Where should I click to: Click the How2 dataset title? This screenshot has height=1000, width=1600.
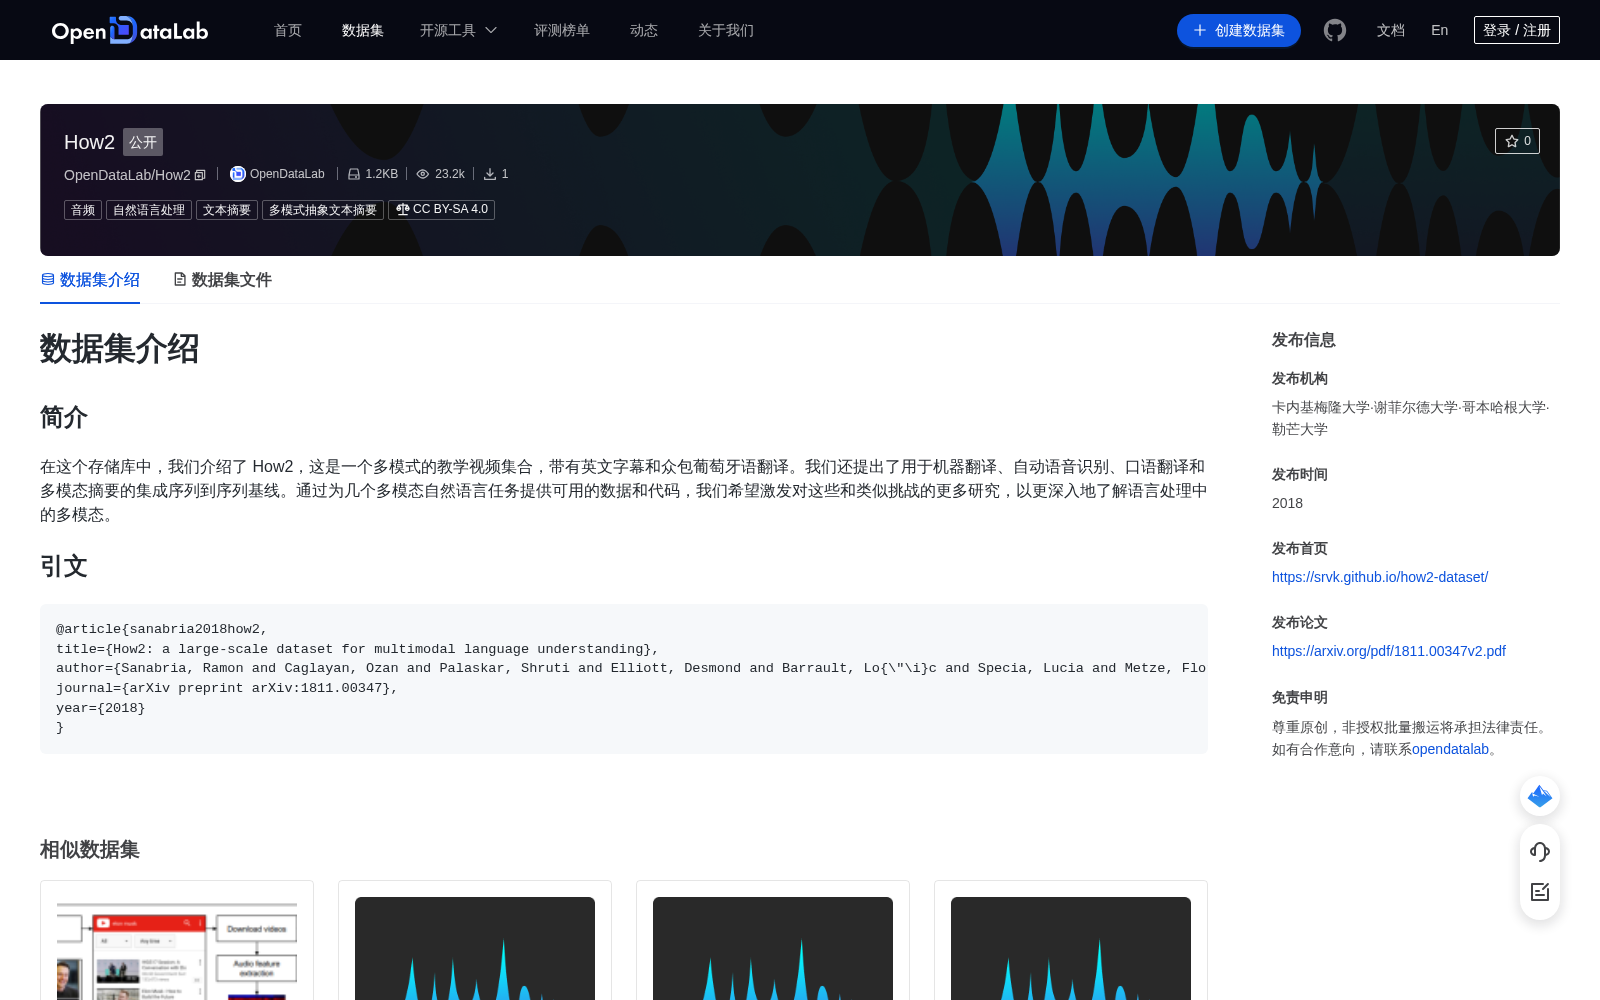[89, 142]
